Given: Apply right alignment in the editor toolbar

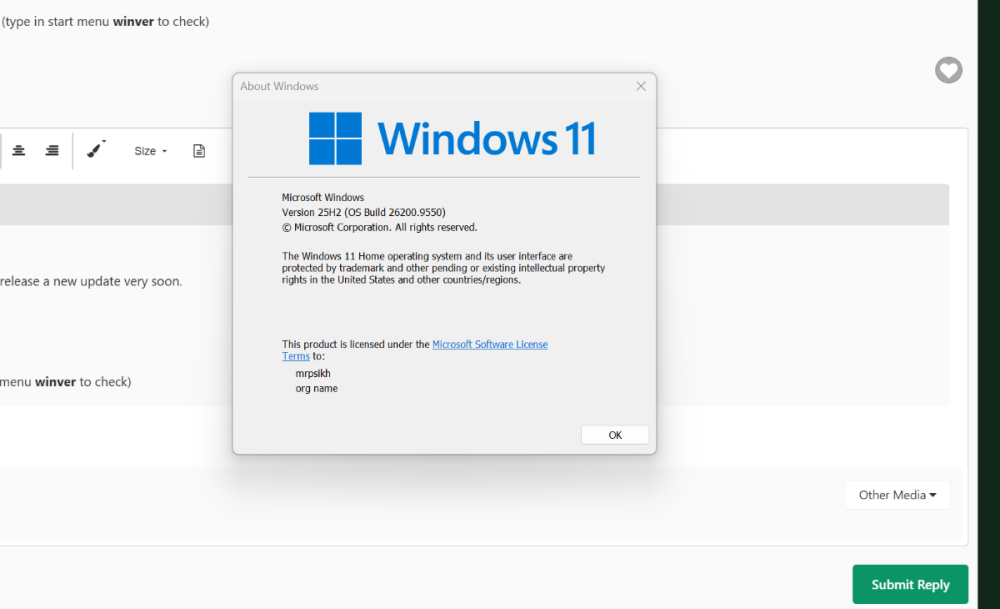Looking at the screenshot, I should tap(52, 150).
